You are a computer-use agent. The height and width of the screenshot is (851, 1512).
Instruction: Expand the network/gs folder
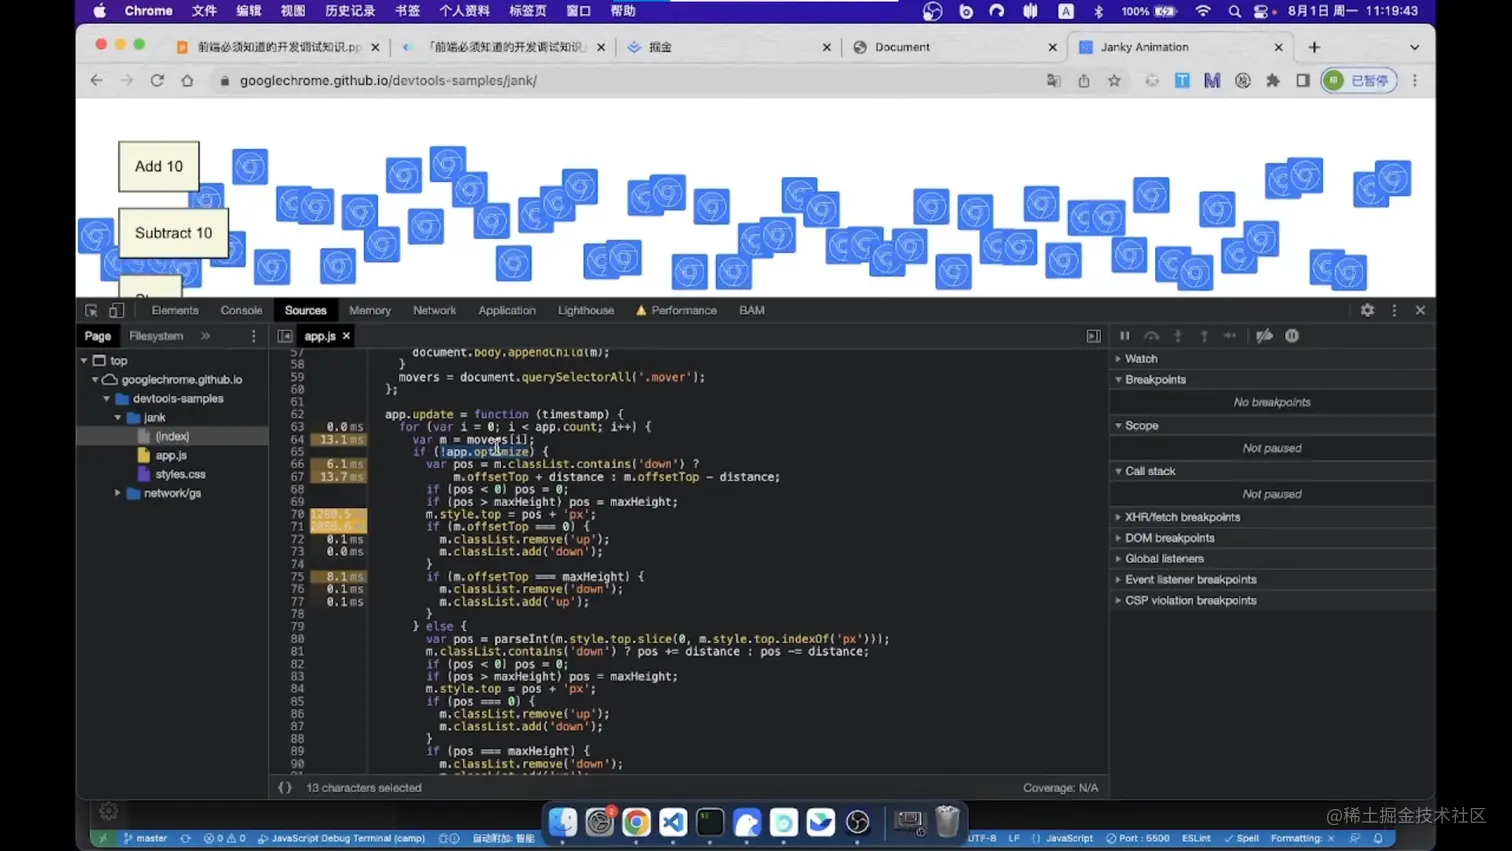click(118, 493)
